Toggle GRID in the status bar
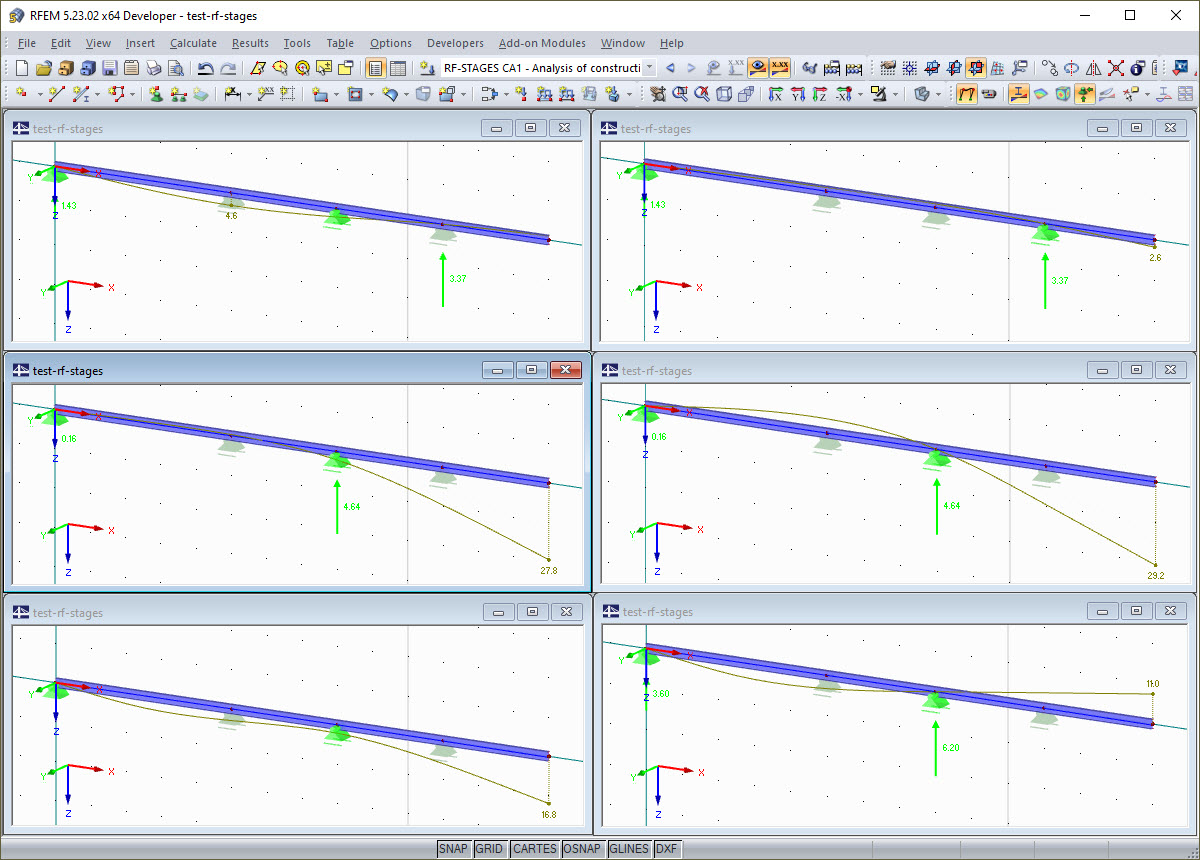Viewport: 1200px width, 860px height. [490, 848]
